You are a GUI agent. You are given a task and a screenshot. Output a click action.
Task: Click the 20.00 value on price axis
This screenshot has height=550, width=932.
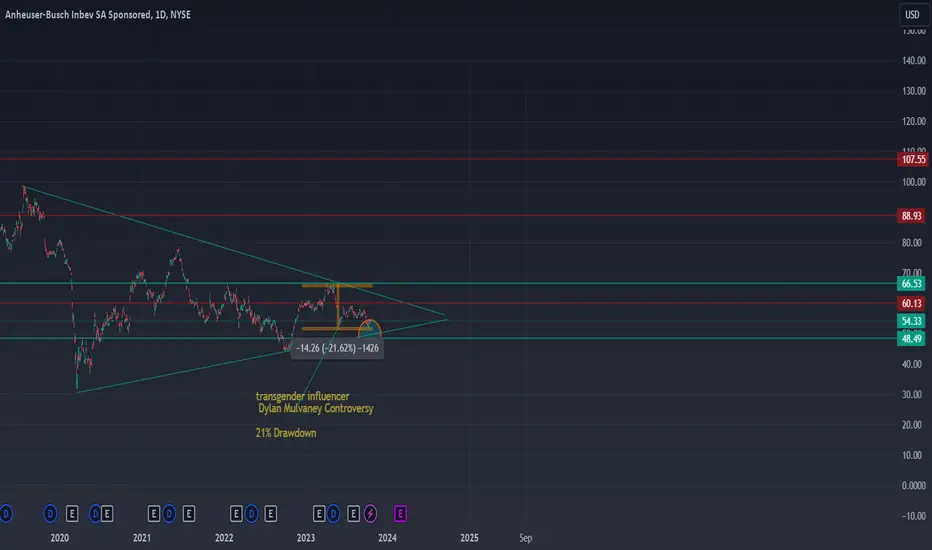point(912,425)
